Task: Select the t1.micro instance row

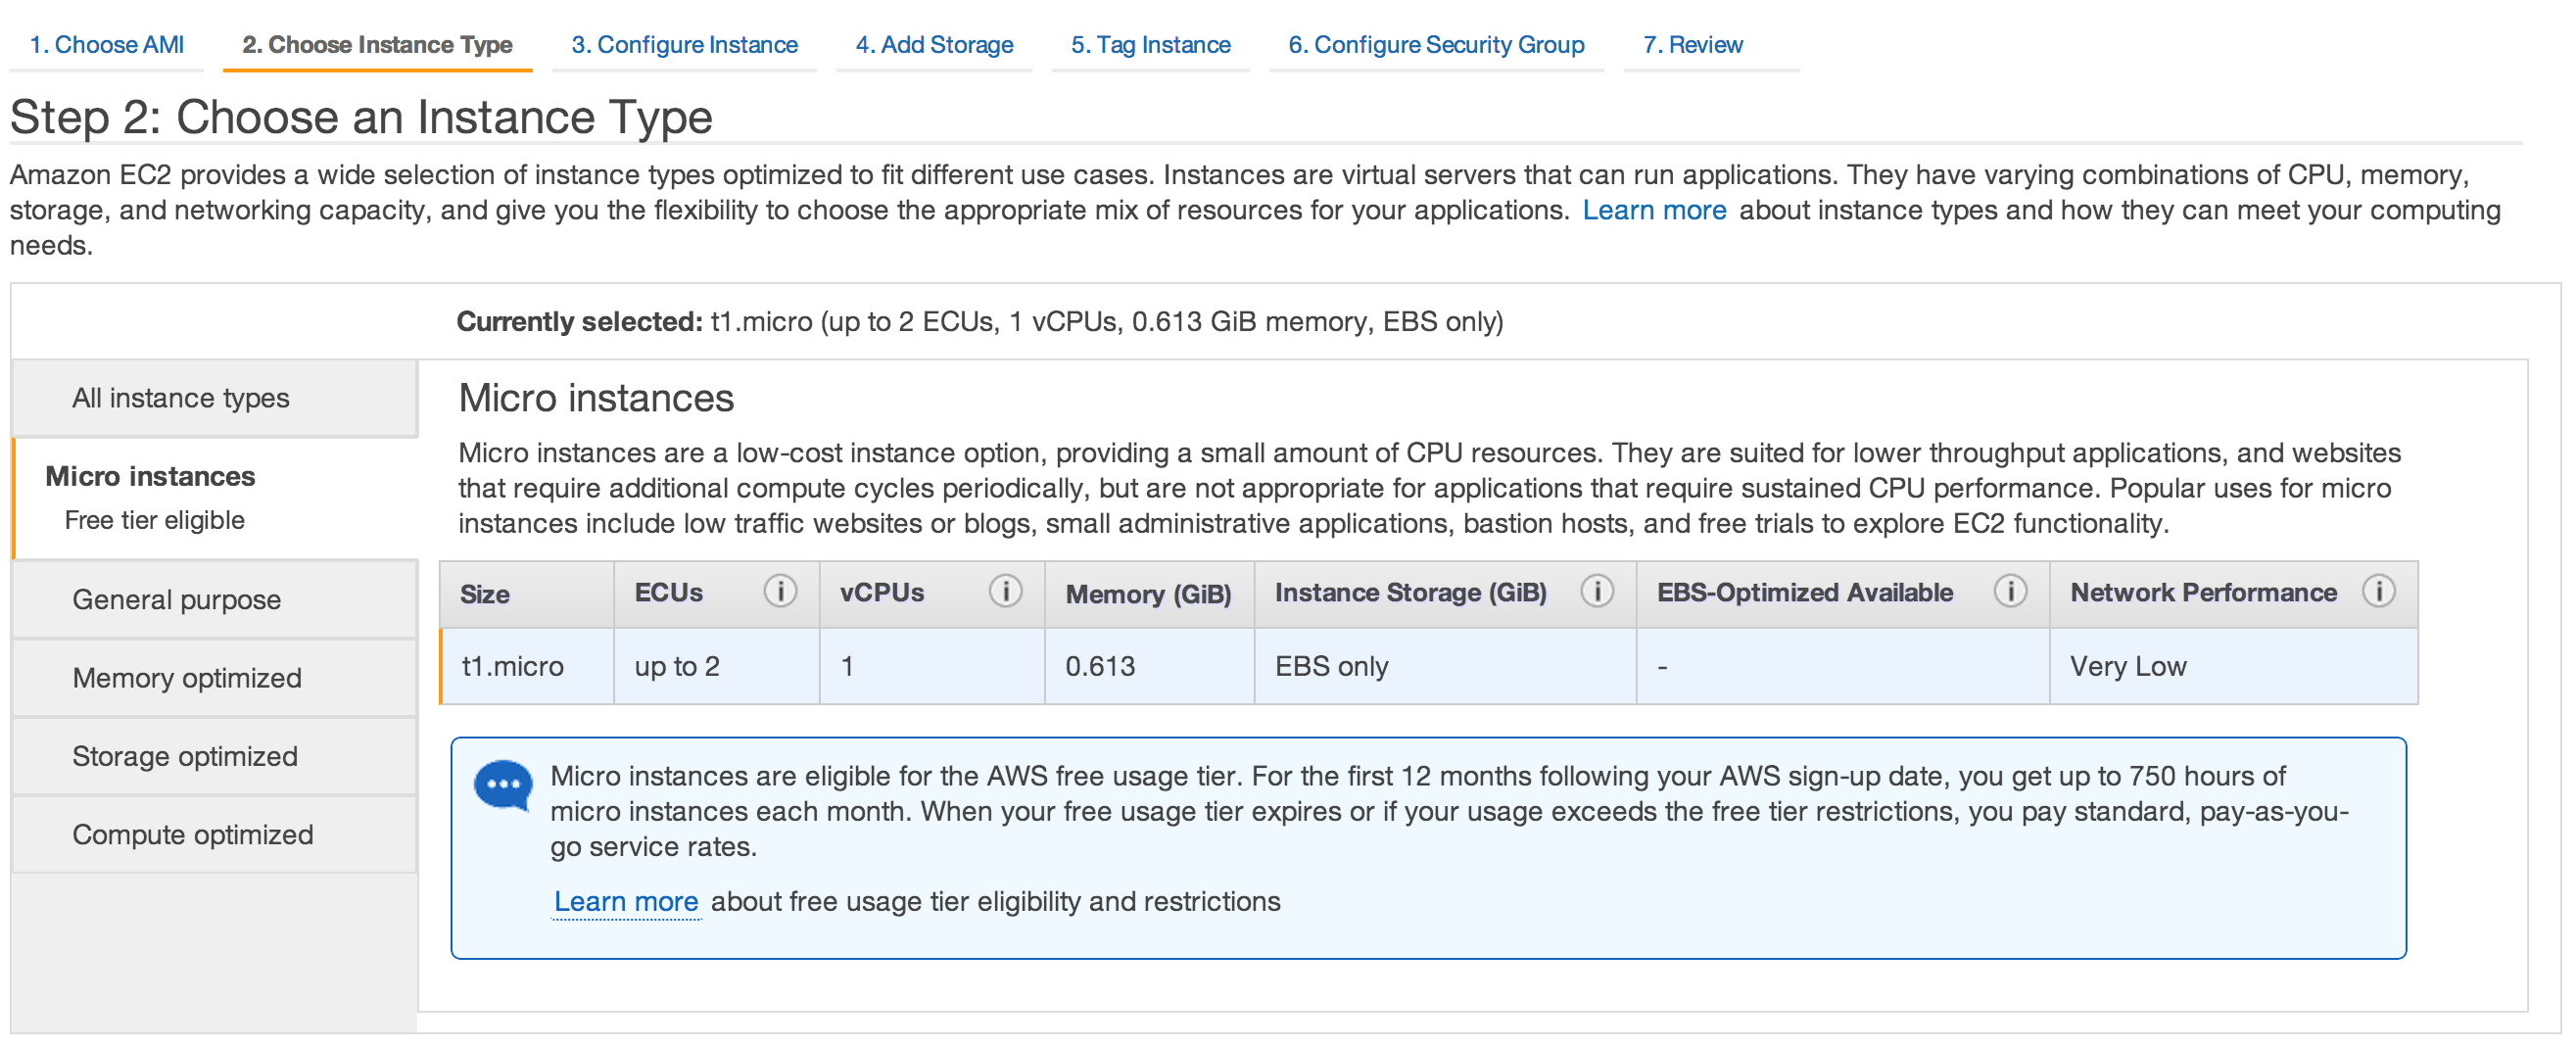Action: click(1428, 666)
